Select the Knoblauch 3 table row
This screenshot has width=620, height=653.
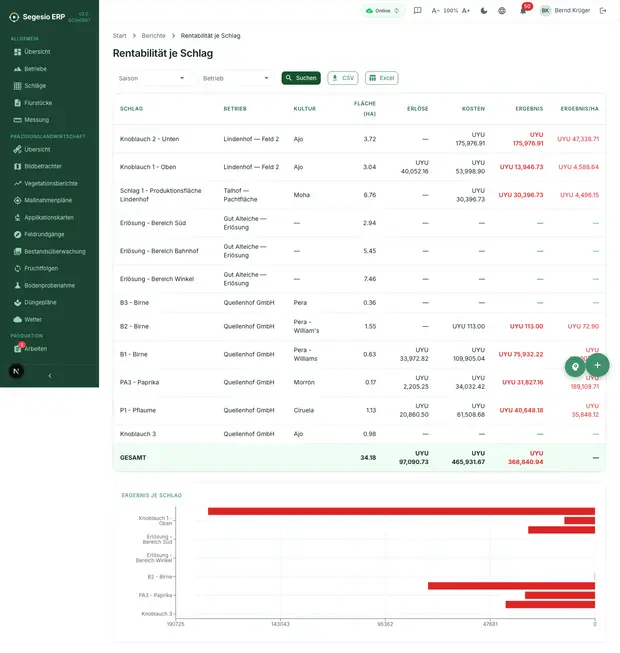(359, 434)
